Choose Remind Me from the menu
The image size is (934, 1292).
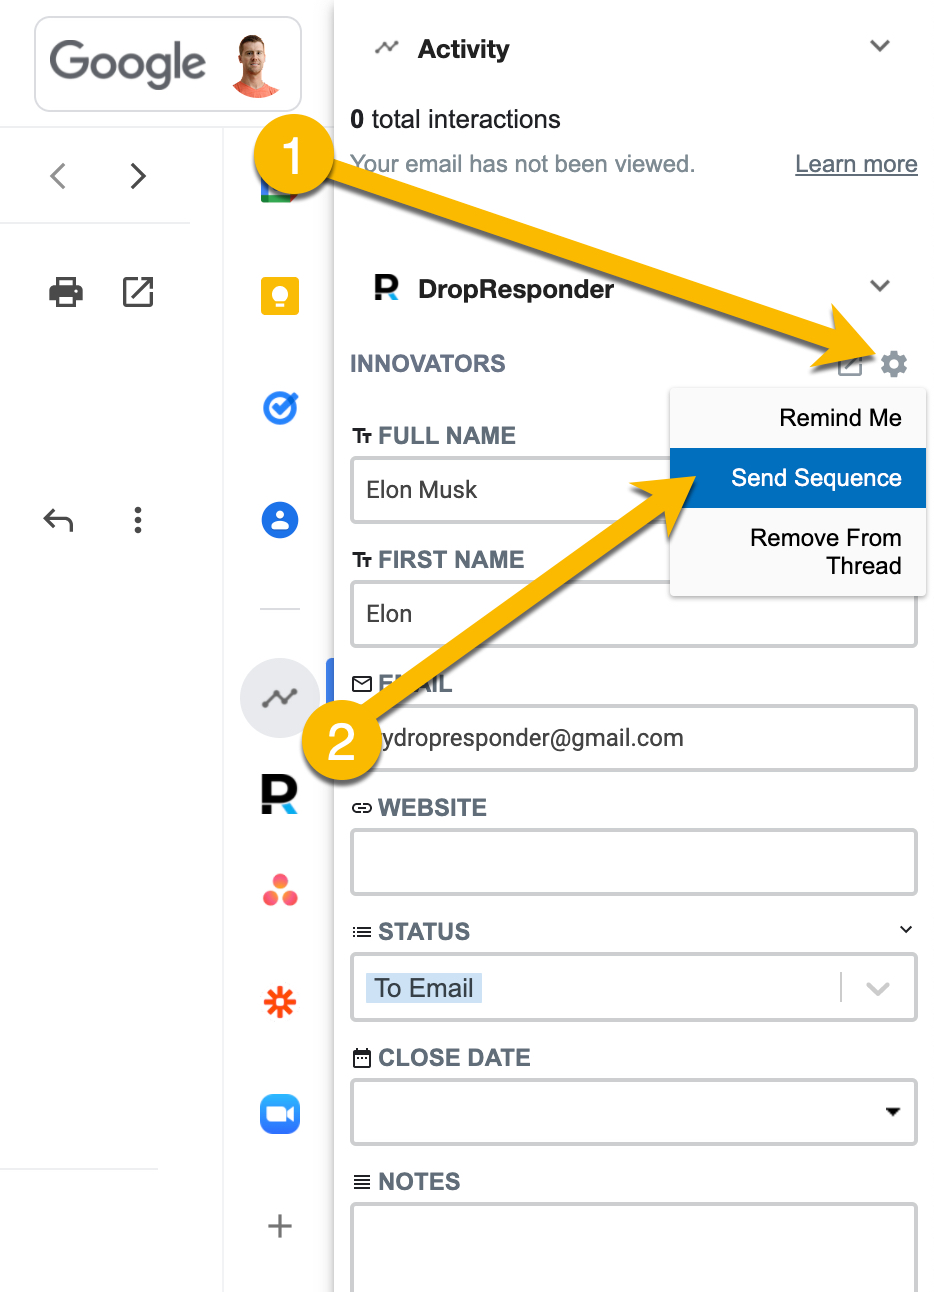point(798,418)
